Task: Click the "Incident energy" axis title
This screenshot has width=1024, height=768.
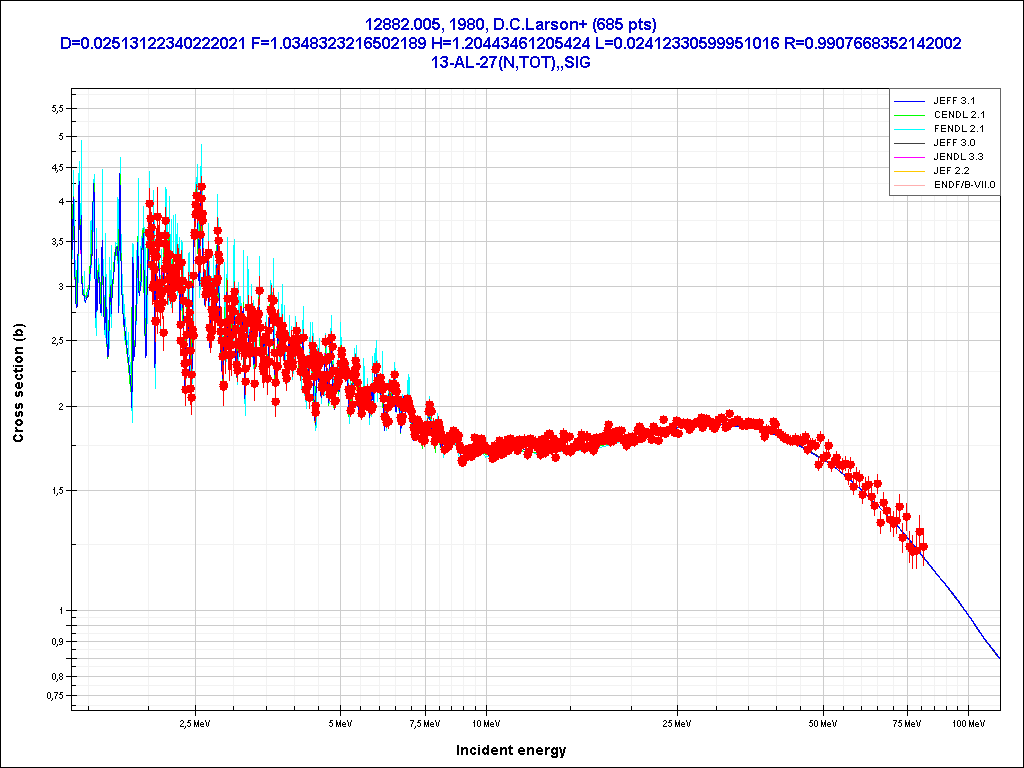Action: (x=511, y=750)
